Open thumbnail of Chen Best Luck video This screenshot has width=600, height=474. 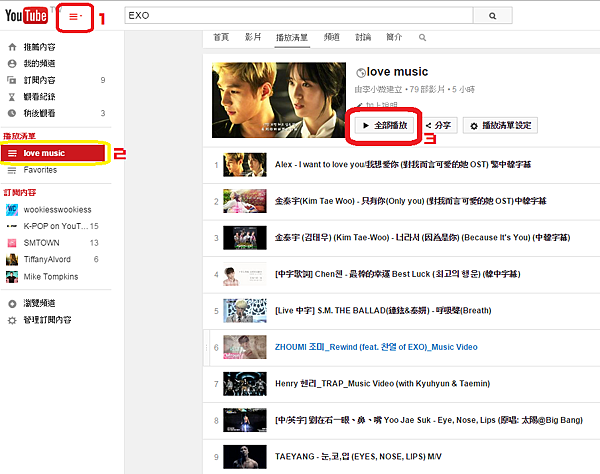pyautogui.click(x=245, y=274)
